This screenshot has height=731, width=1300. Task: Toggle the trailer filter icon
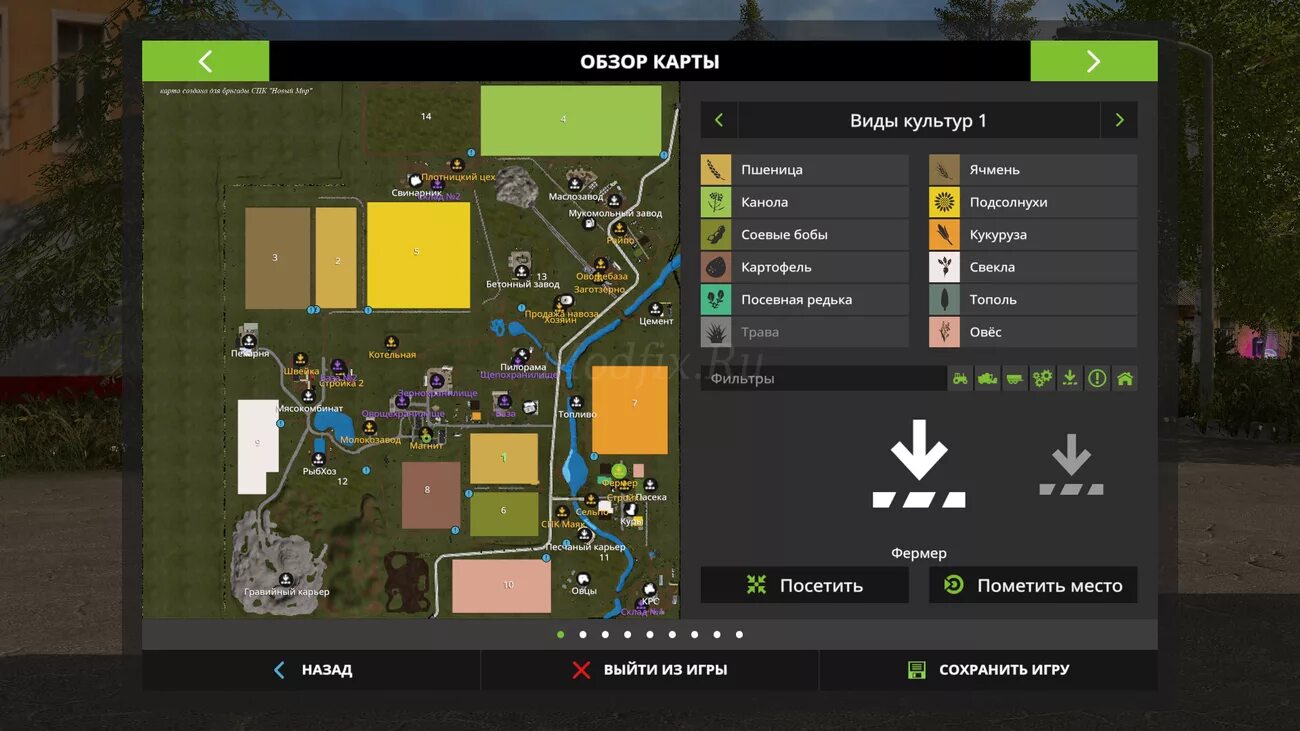(1015, 378)
